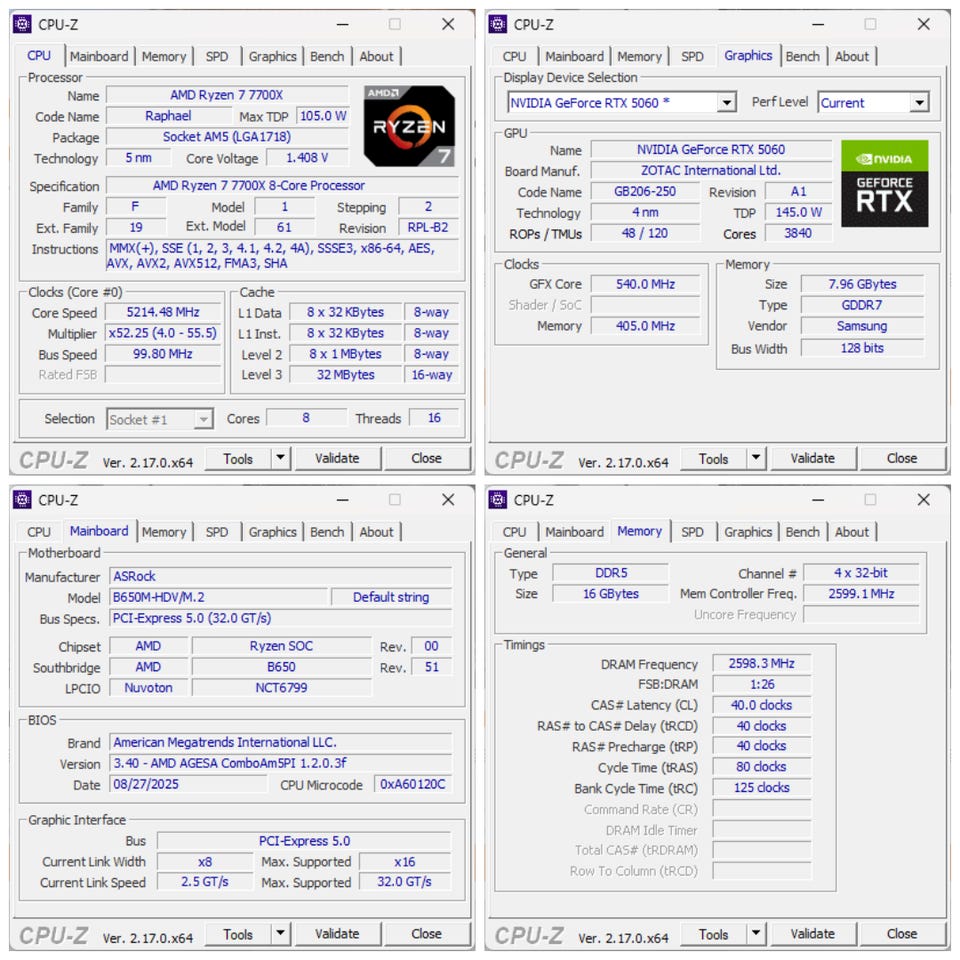Open About tab in the CPU window
Image resolution: width=960 pixels, height=960 pixels.
click(376, 56)
